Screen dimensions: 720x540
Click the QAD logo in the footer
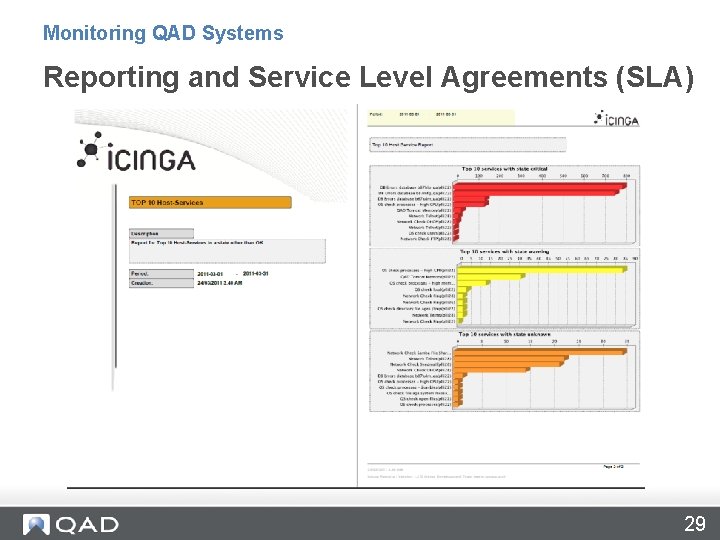71,524
